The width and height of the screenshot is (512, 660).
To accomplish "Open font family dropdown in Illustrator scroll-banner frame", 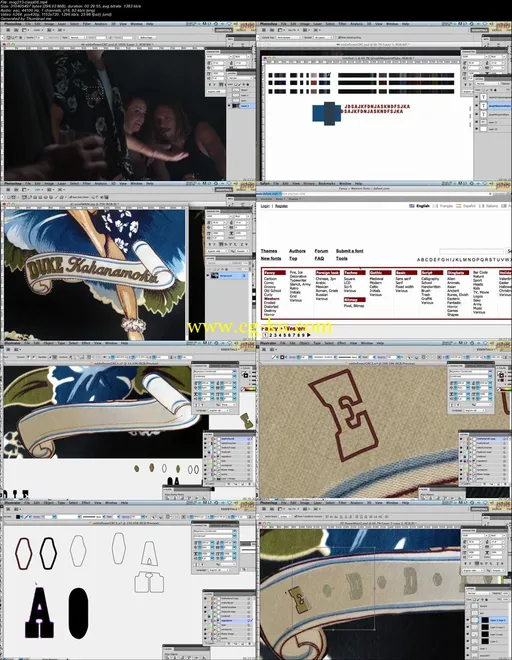I will (235, 372).
